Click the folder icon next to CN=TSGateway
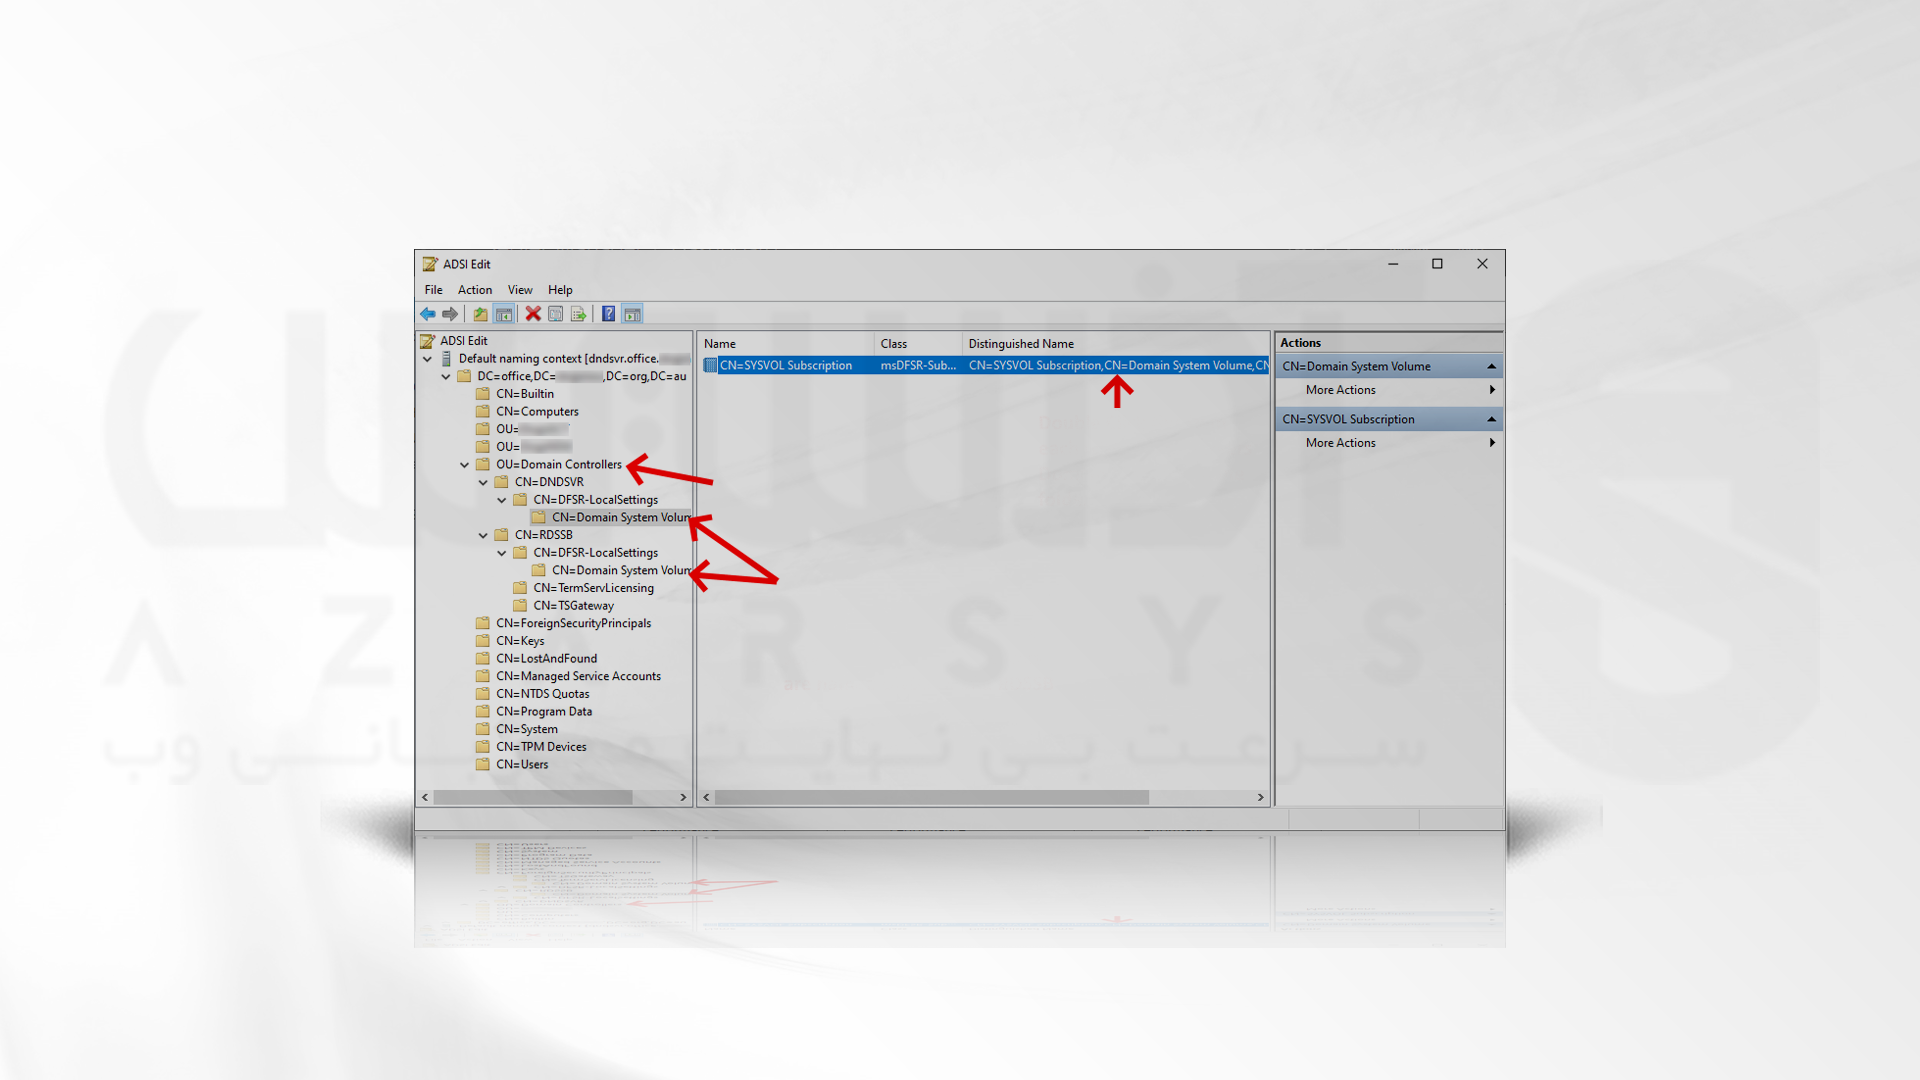Screen dimensions: 1920x1080 point(520,605)
